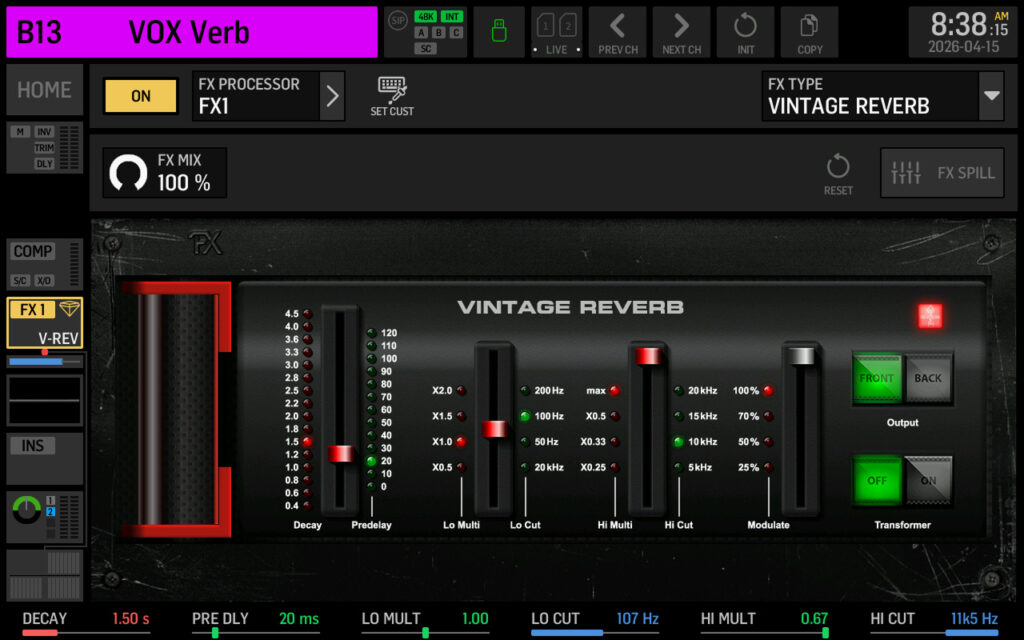Screen dimensions: 1024x640
Task: Select the BACK output button in the reverb
Action: [928, 379]
